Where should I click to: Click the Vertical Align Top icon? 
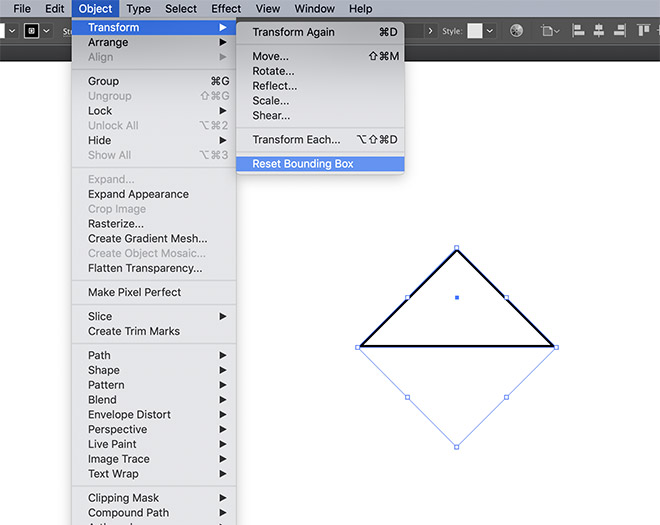[646, 31]
